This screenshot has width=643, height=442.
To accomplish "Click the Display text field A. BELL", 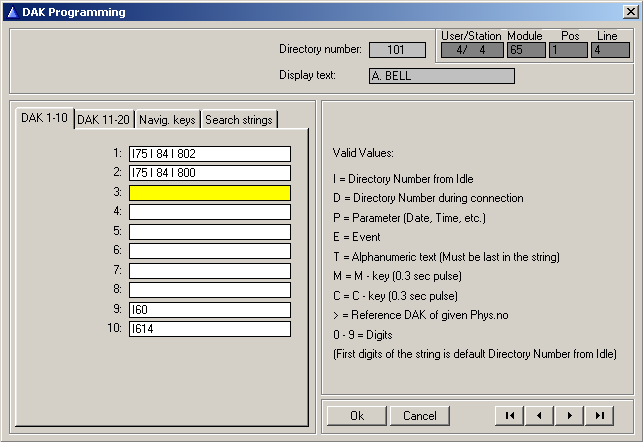I will click(441, 76).
